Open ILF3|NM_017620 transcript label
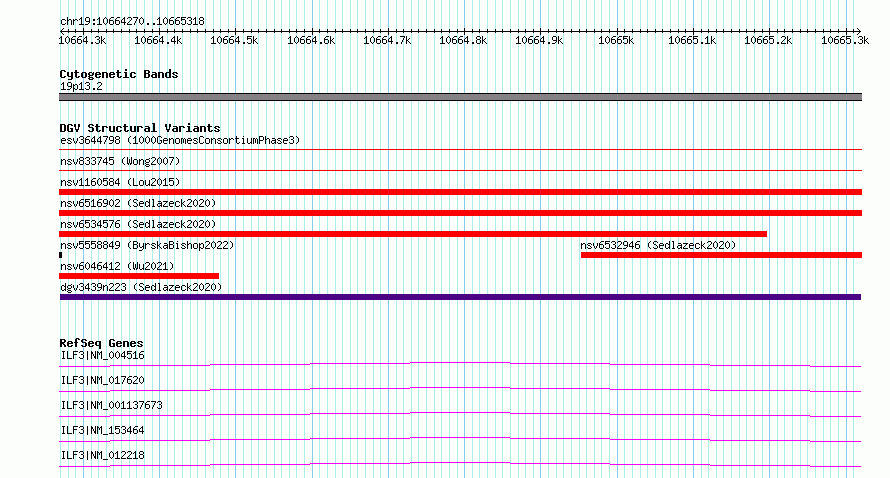This screenshot has height=478, width=890. (x=102, y=380)
